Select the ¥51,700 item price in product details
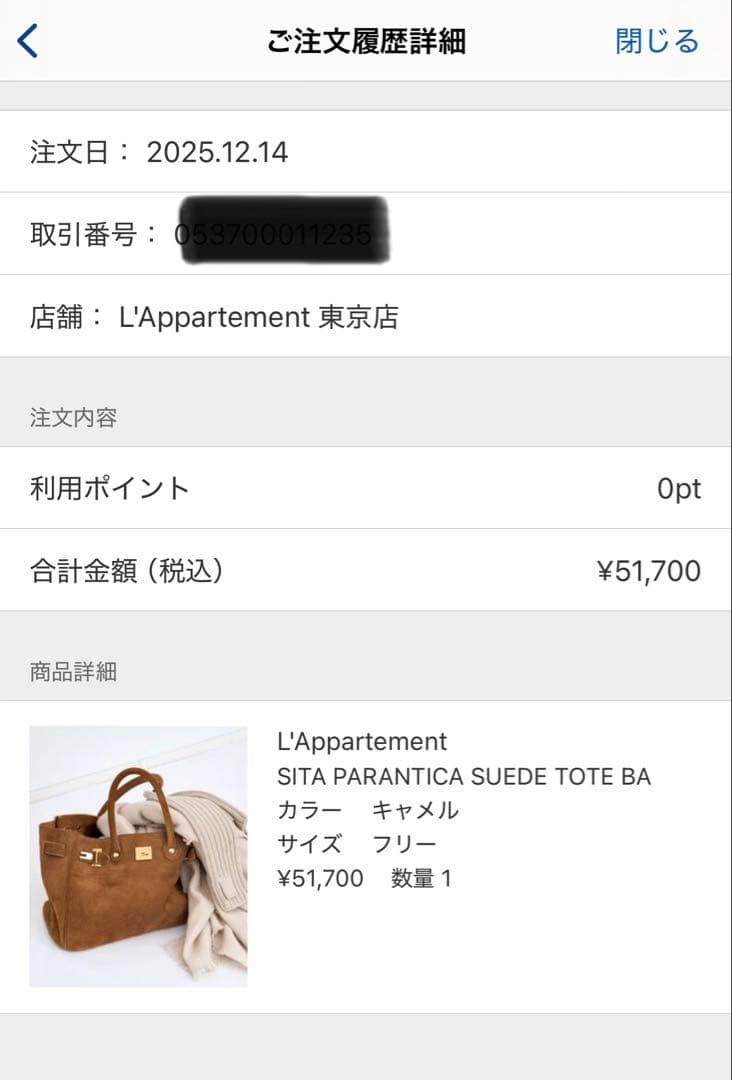The height and width of the screenshot is (1080, 732). [x=317, y=879]
